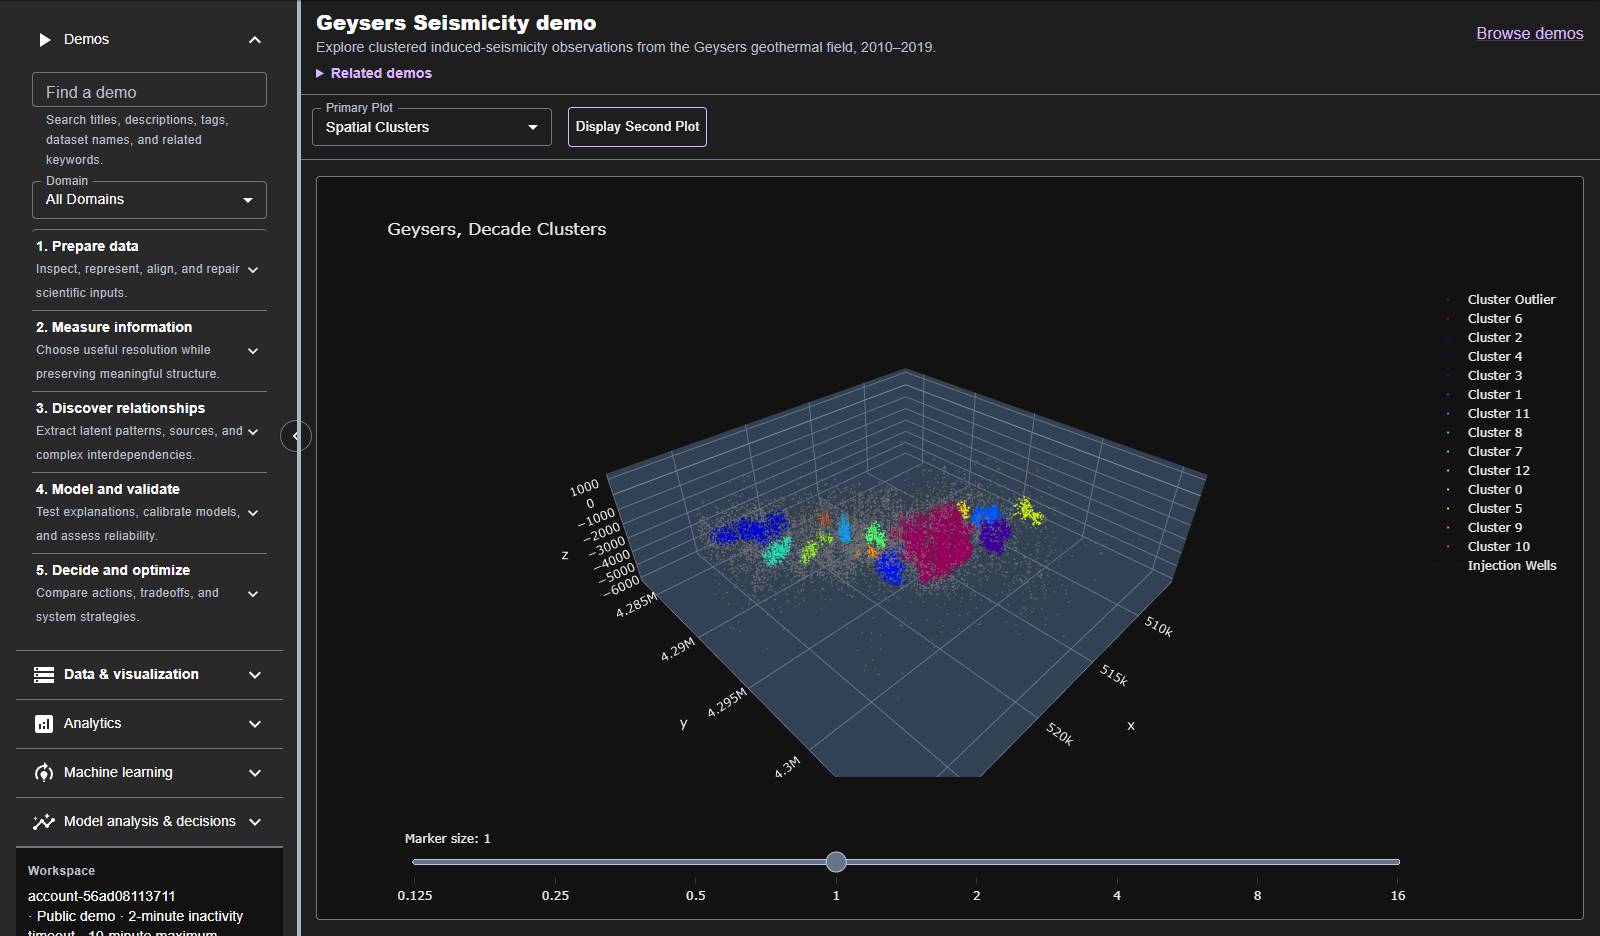Click the 3. Discover relationships heading
This screenshot has height=936, width=1600.
(120, 408)
